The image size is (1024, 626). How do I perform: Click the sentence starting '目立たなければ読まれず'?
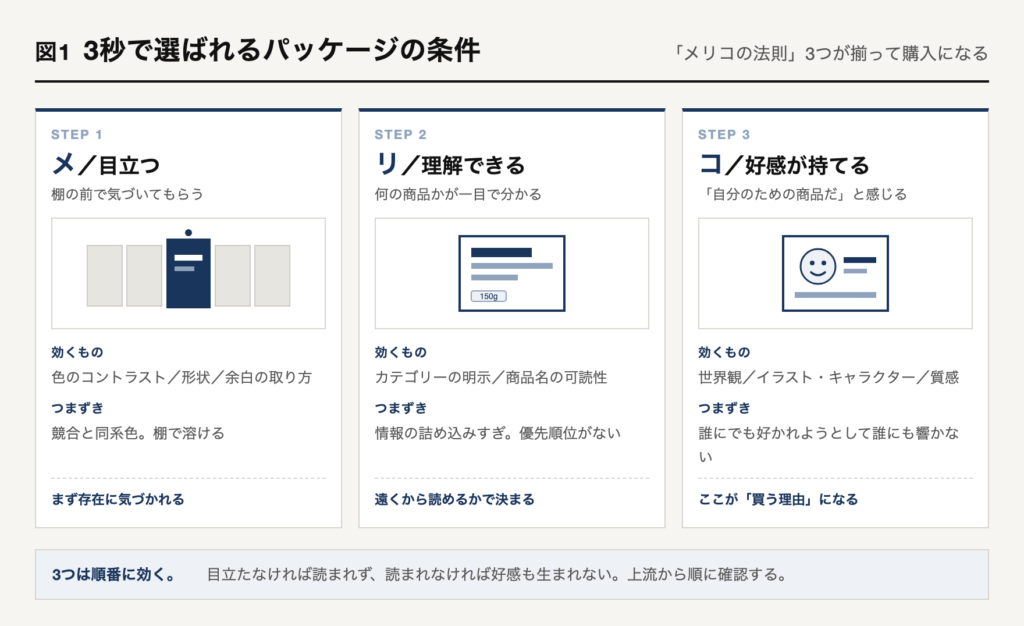point(497,574)
